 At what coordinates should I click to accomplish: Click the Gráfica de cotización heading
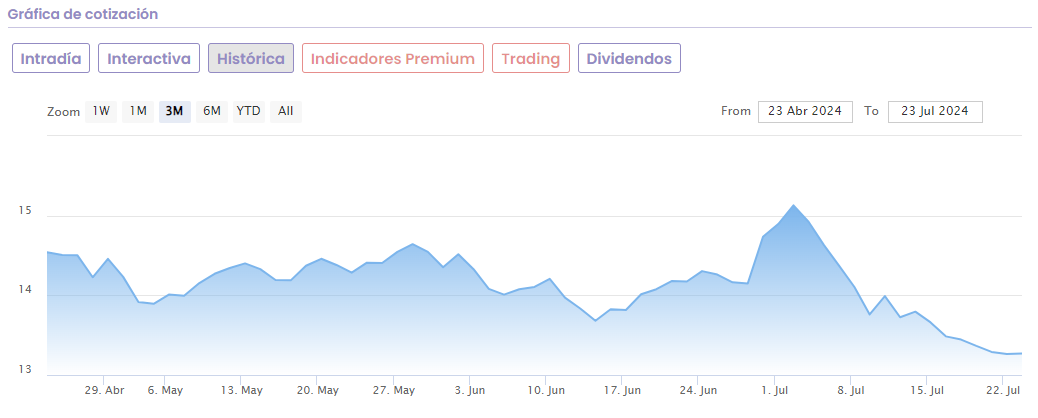pos(83,15)
